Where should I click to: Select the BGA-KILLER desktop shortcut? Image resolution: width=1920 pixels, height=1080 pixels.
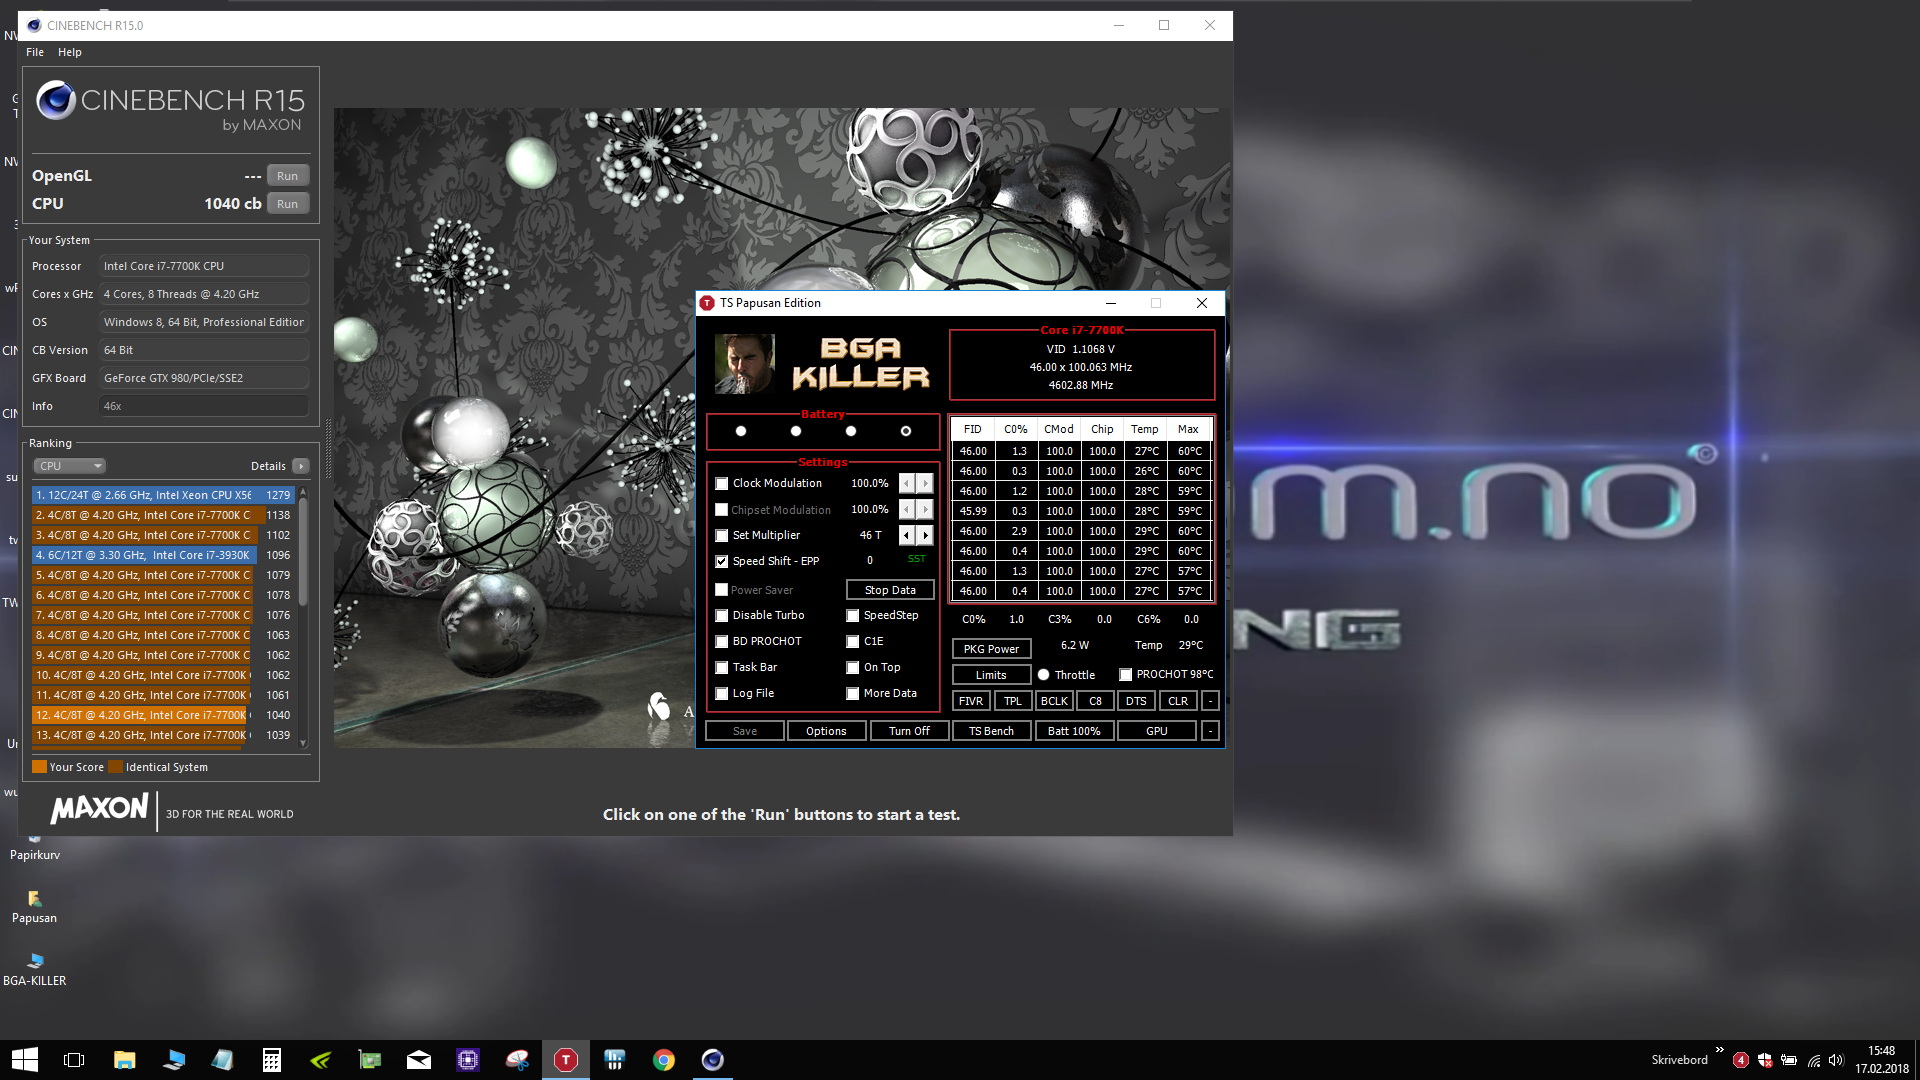(35, 969)
